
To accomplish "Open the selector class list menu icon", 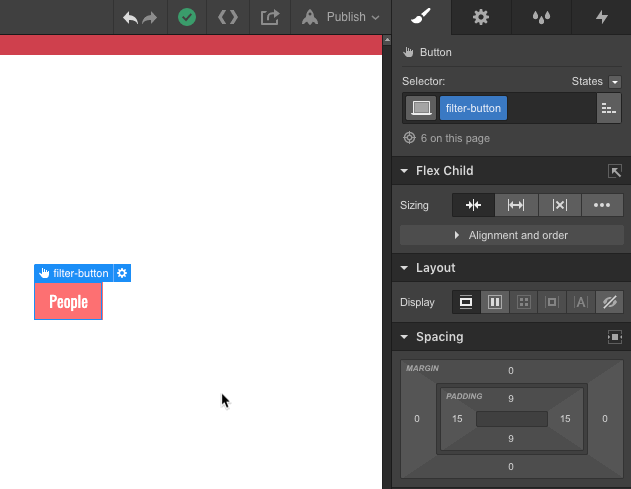I will point(608,108).
